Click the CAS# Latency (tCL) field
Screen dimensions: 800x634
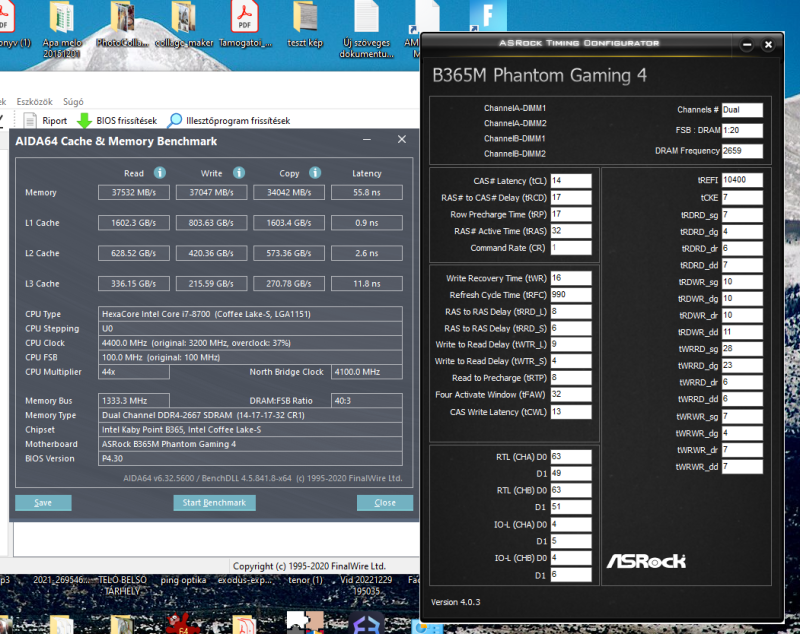[571, 181]
